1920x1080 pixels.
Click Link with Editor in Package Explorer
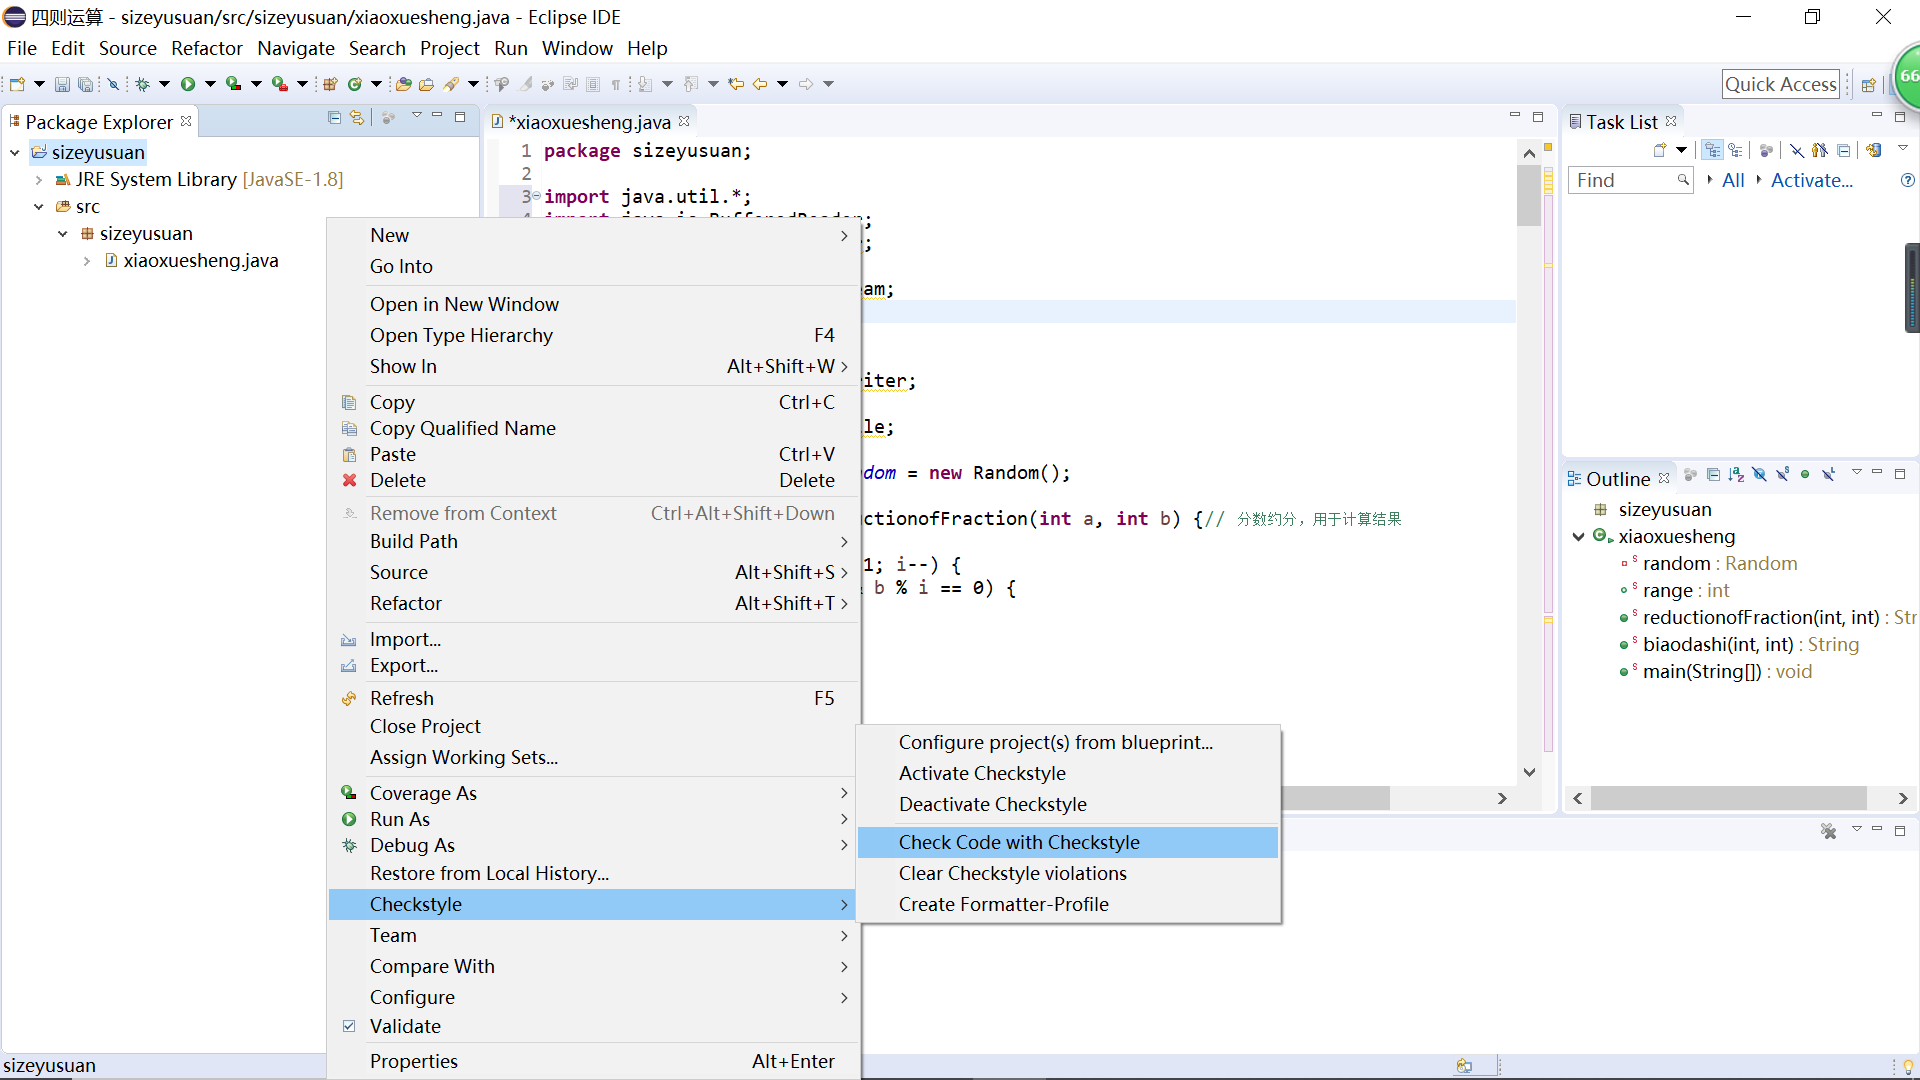pos(357,118)
